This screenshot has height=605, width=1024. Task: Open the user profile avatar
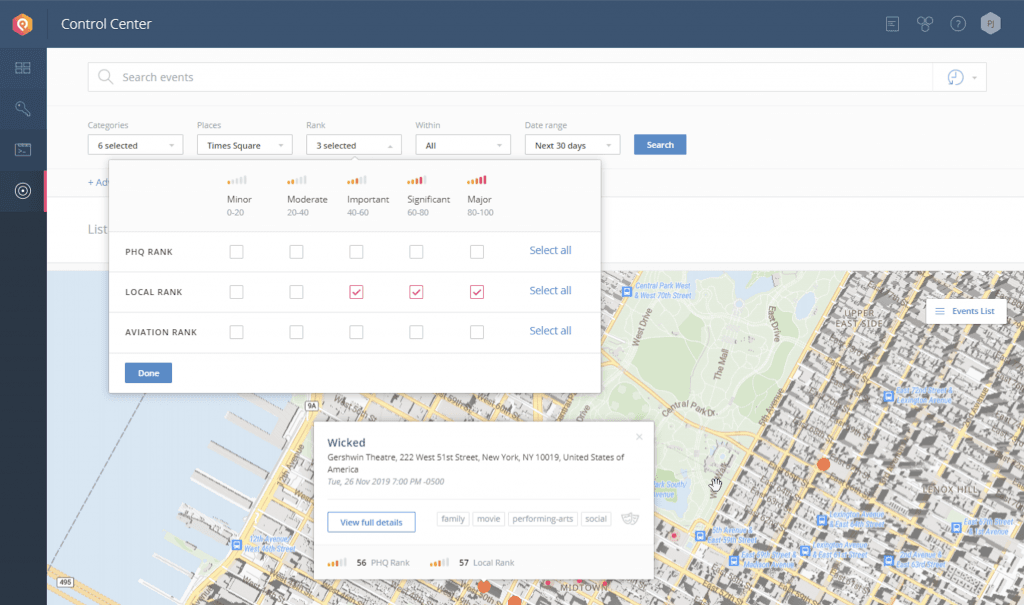pos(990,23)
